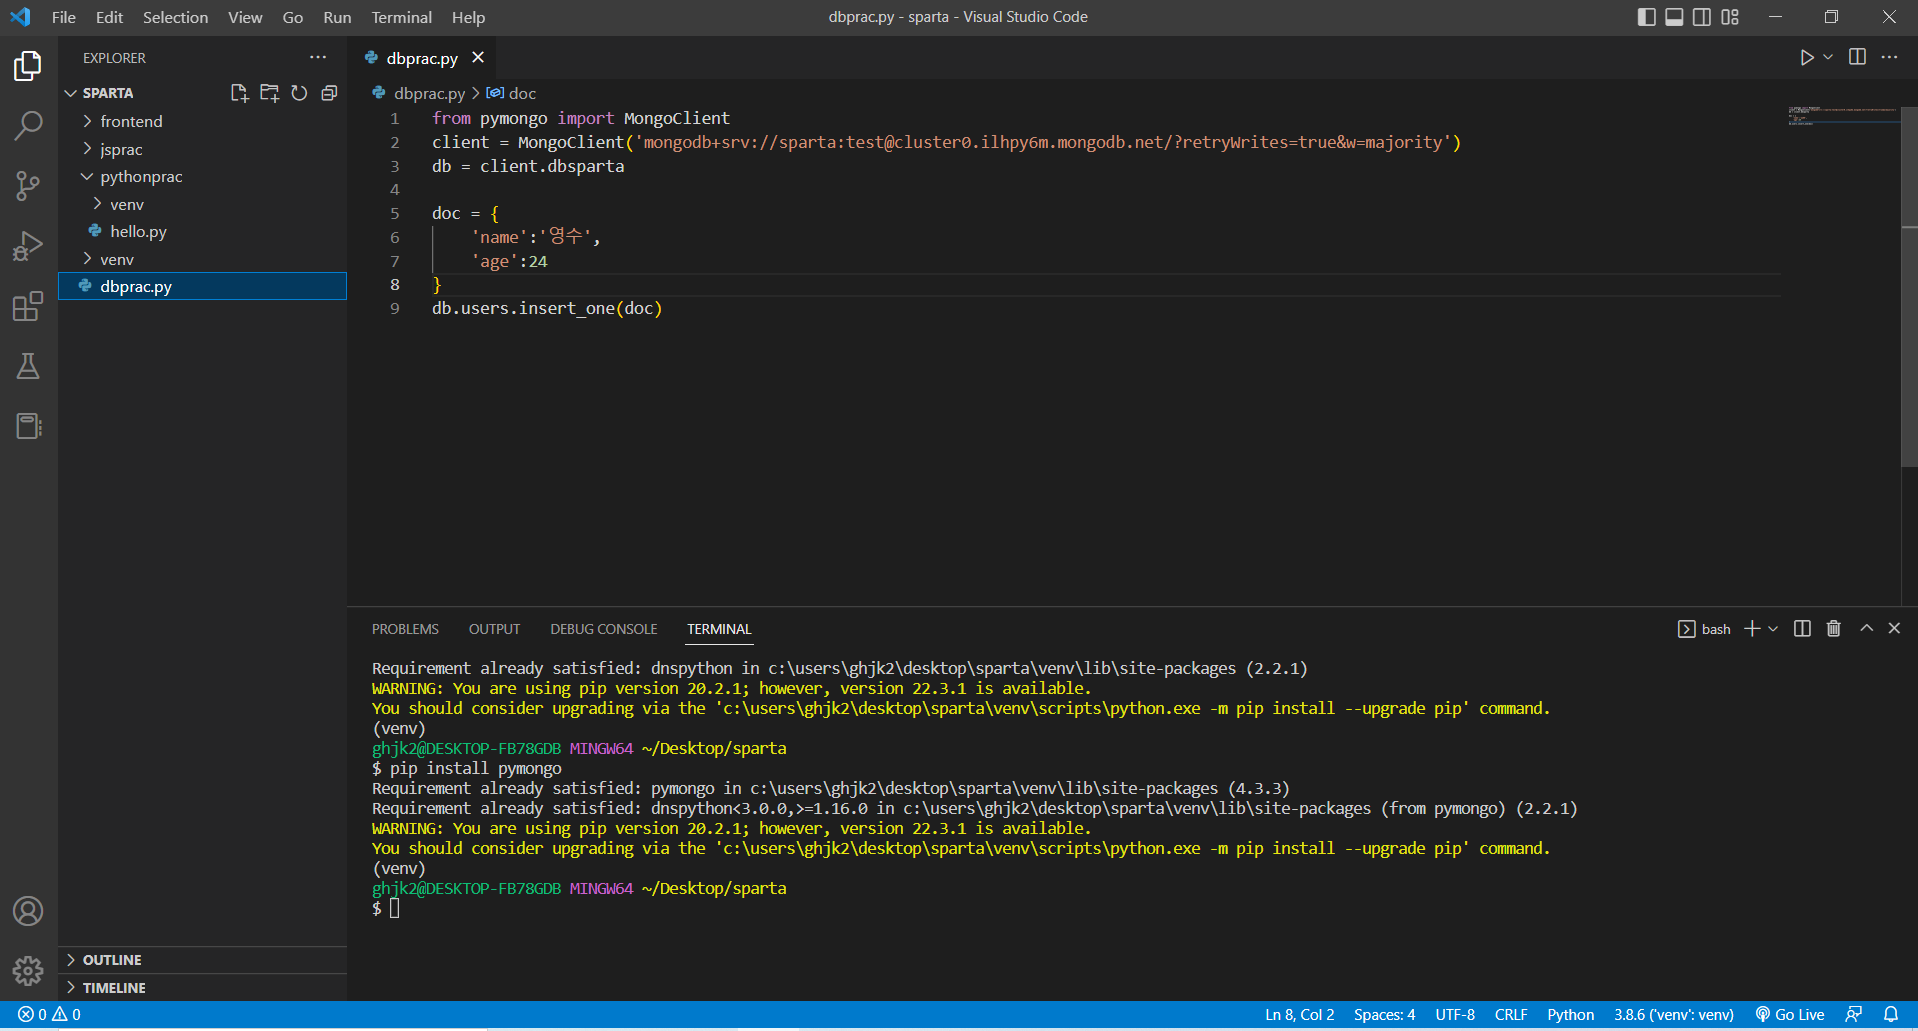Add a new terminal with plus icon
This screenshot has height=1031, width=1918.
click(x=1752, y=628)
